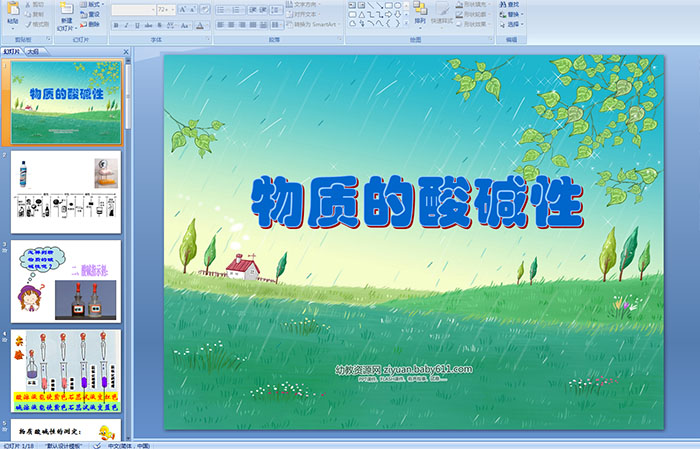
Task: Copy selection using the 复制 icon
Action: (x=28, y=14)
